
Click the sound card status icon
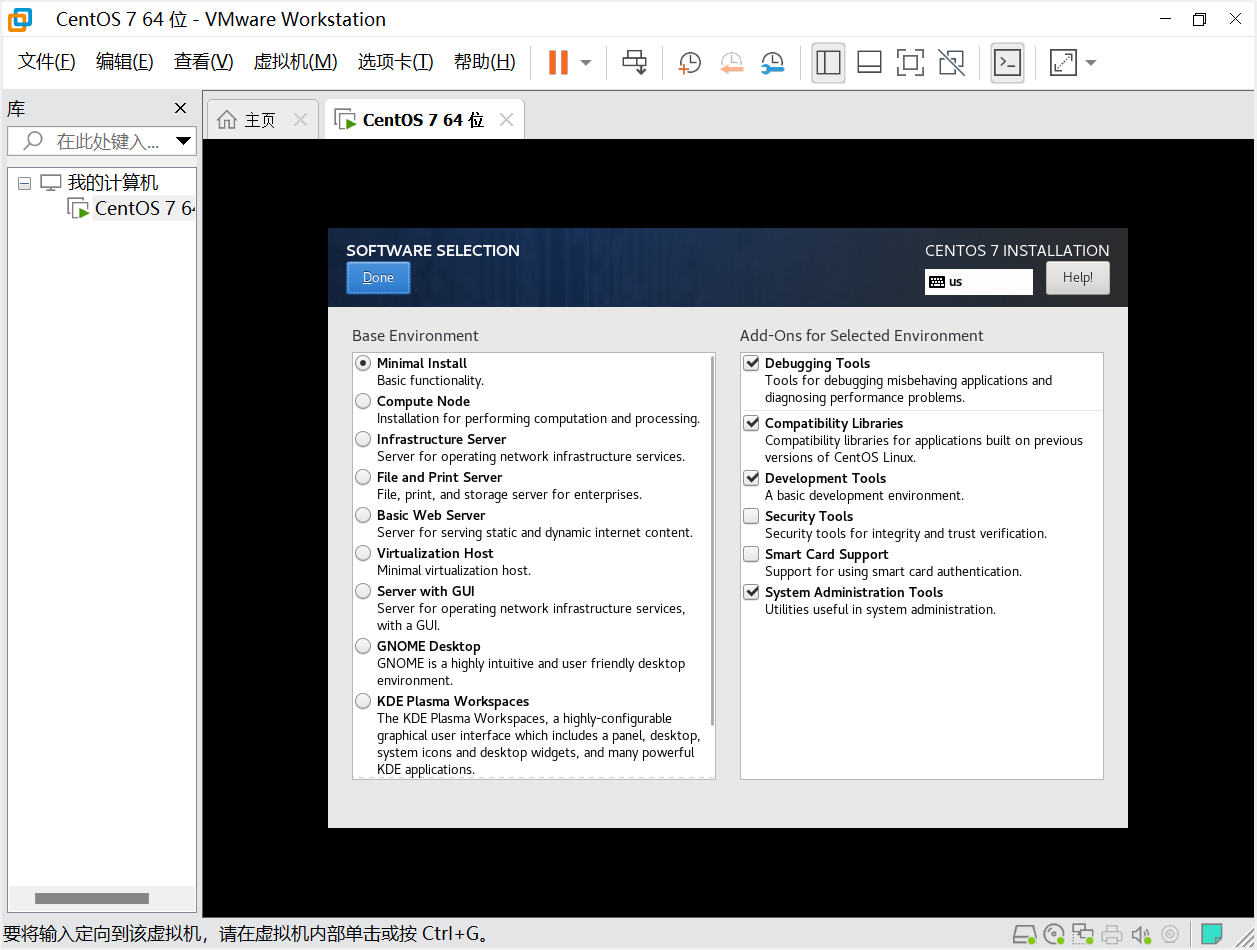coord(1141,934)
